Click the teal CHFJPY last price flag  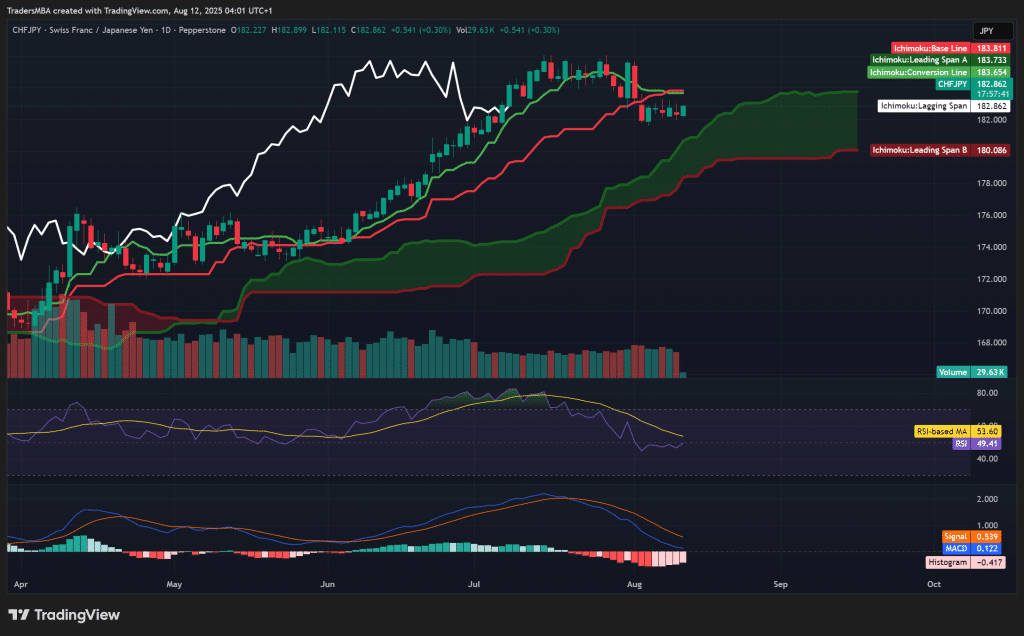tap(948, 86)
